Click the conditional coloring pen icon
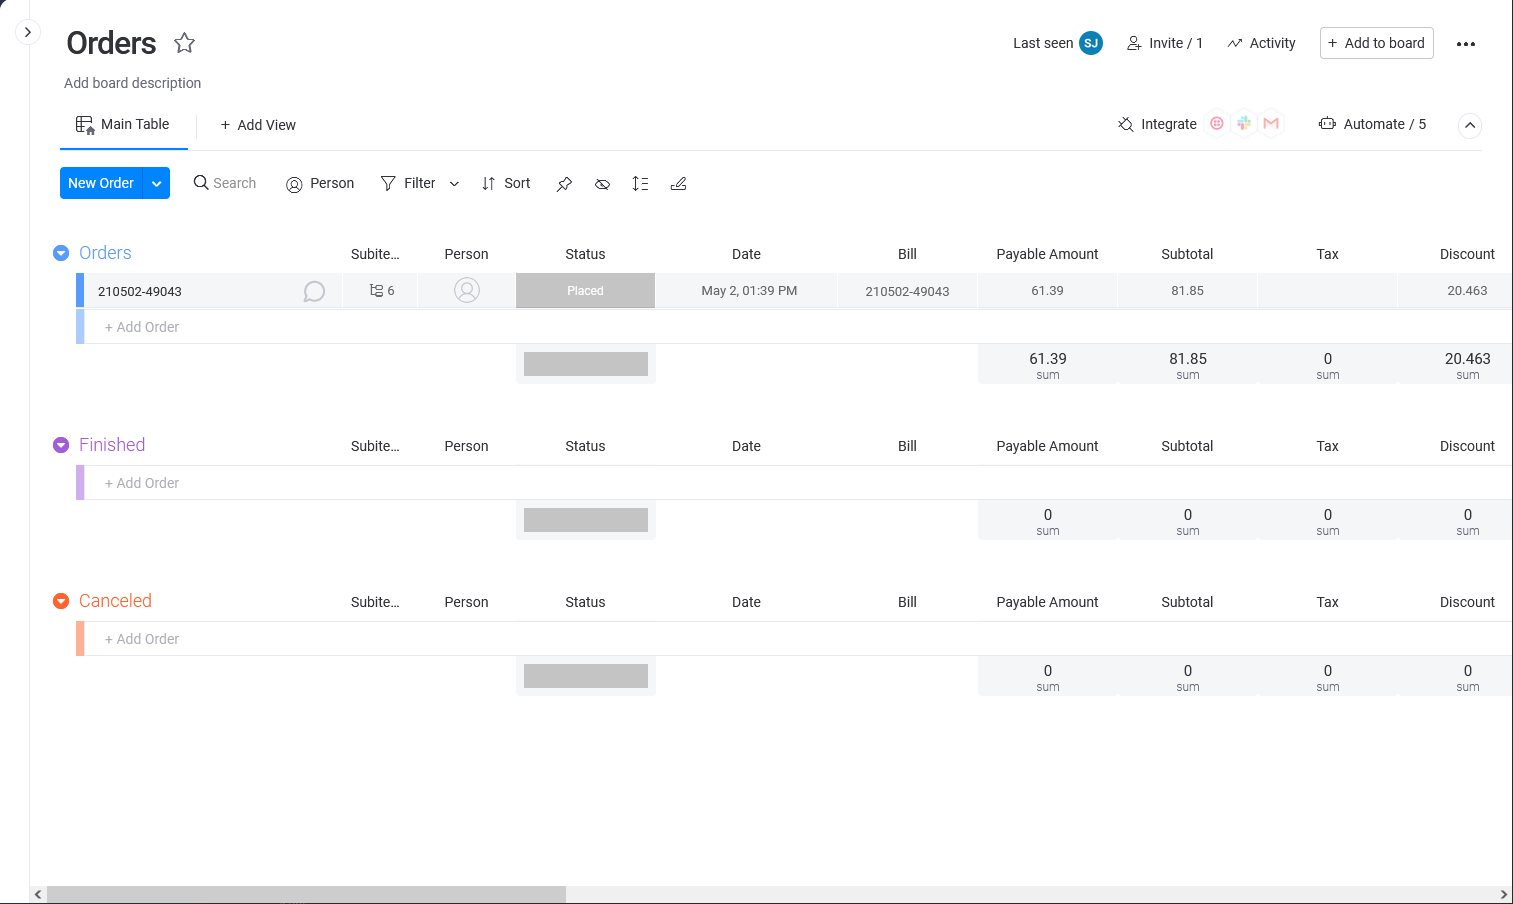This screenshot has width=1513, height=904. (x=678, y=184)
